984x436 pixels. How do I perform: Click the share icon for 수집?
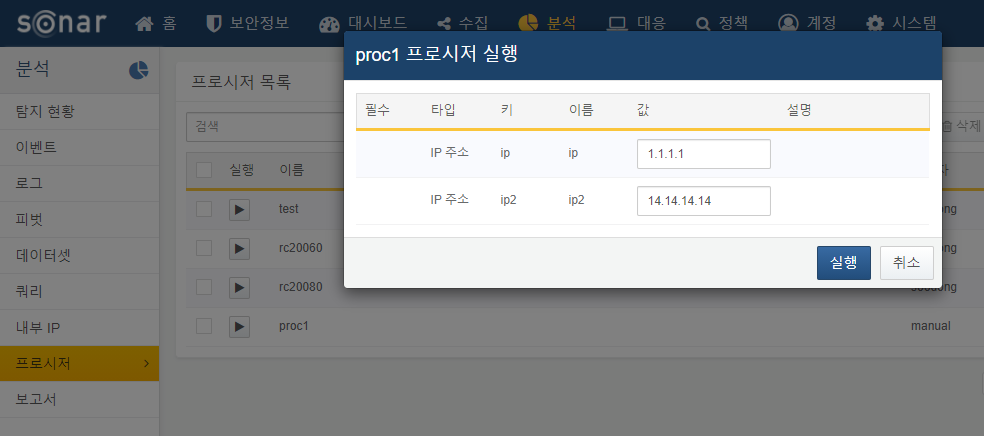pyautogui.click(x=444, y=24)
